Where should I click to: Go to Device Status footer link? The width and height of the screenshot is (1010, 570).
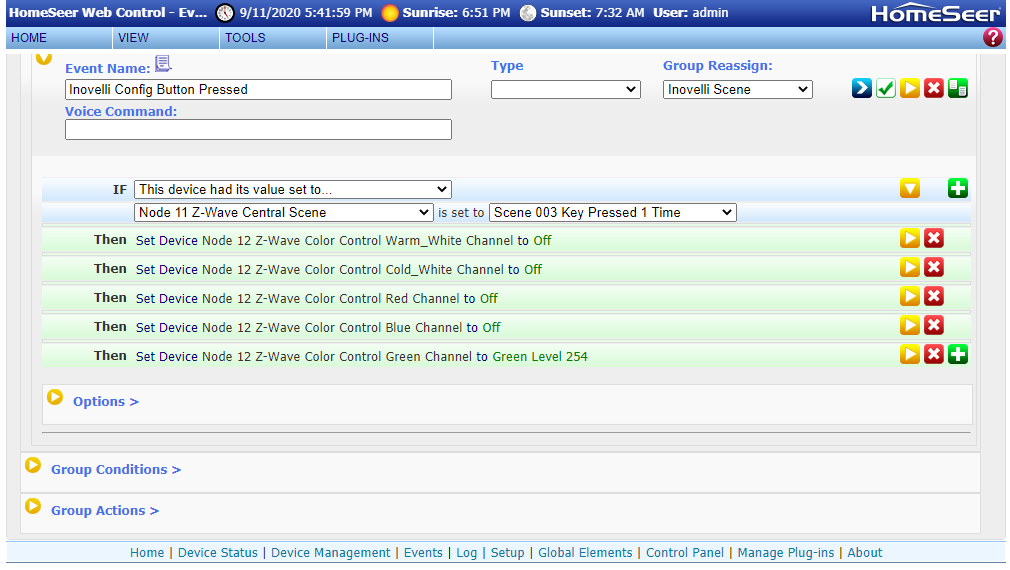[218, 553]
